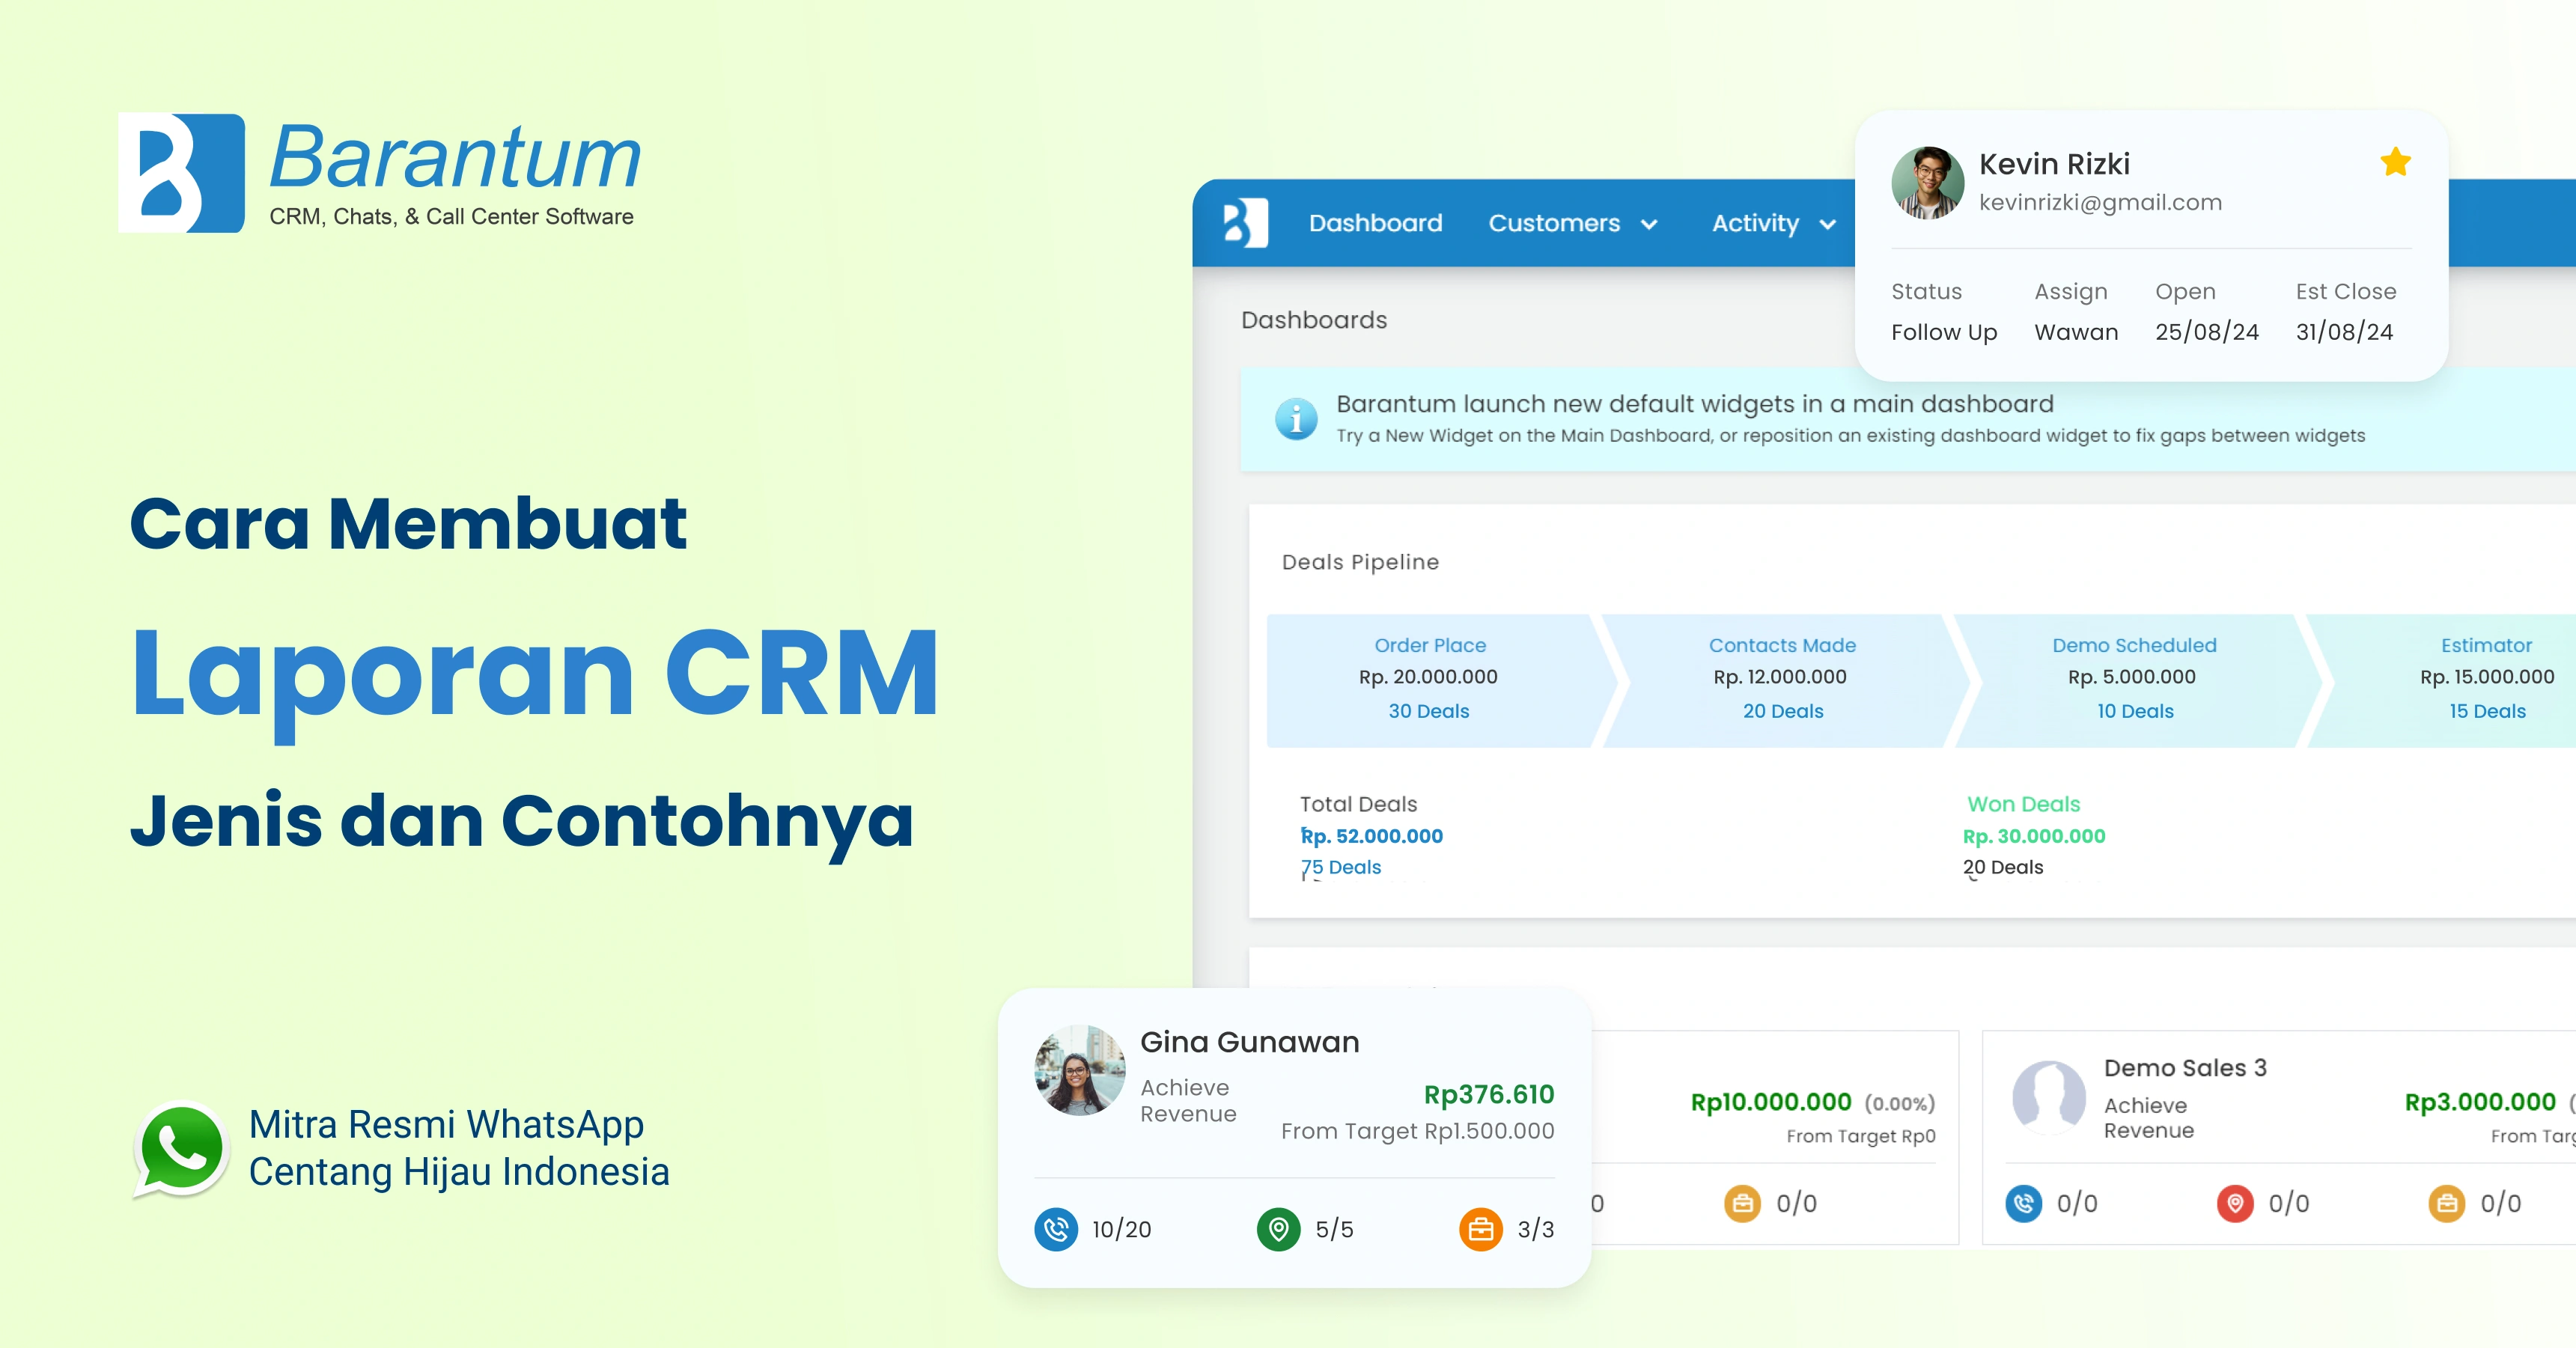2576x1348 pixels.
Task: Click the phone call icon on Demo Sales 3 card
Action: [2024, 1203]
